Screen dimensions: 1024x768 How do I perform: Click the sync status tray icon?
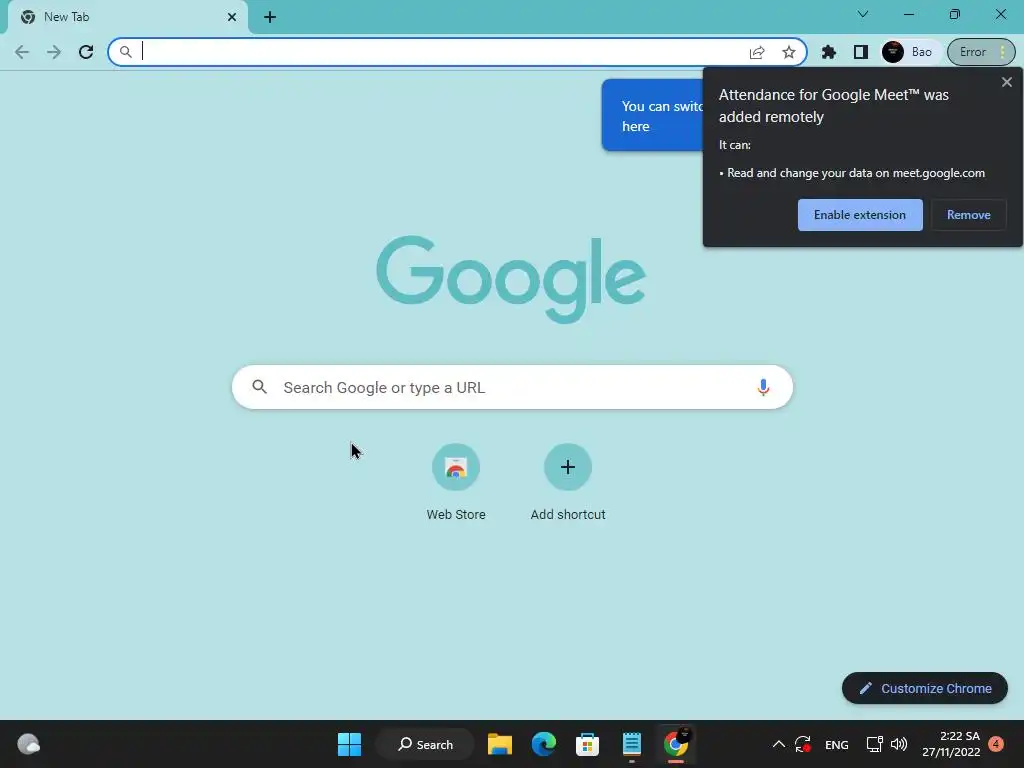[803, 744]
